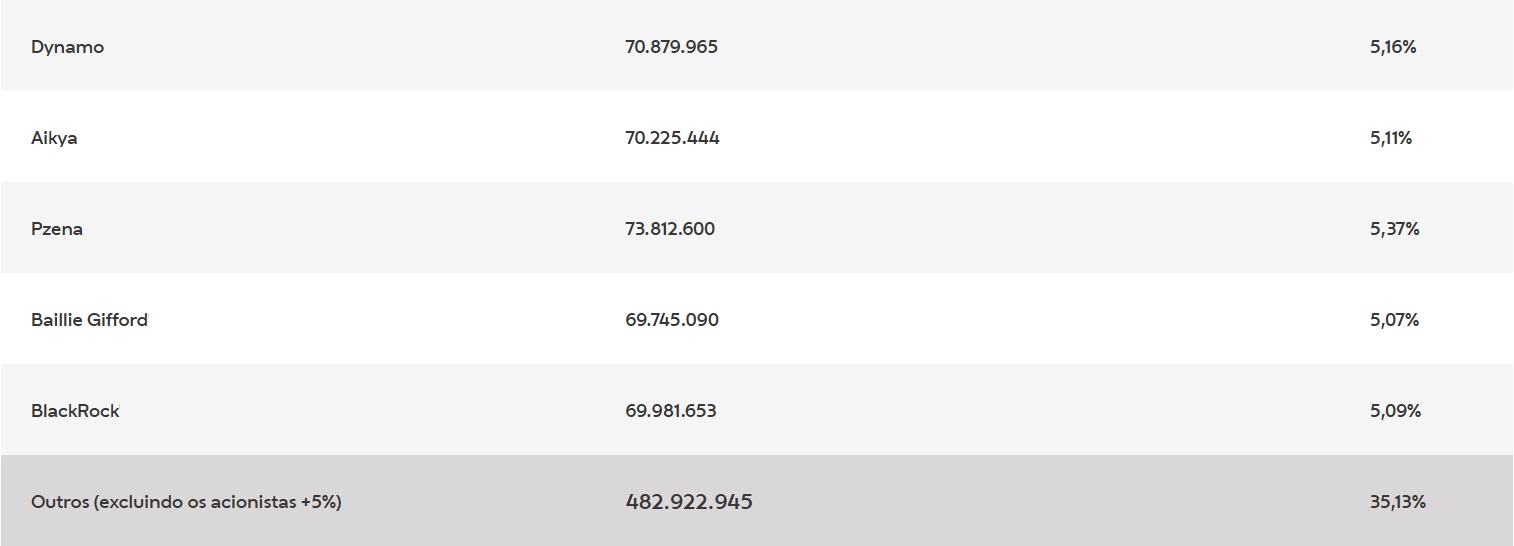Click the text acionistas in the last row

point(253,502)
